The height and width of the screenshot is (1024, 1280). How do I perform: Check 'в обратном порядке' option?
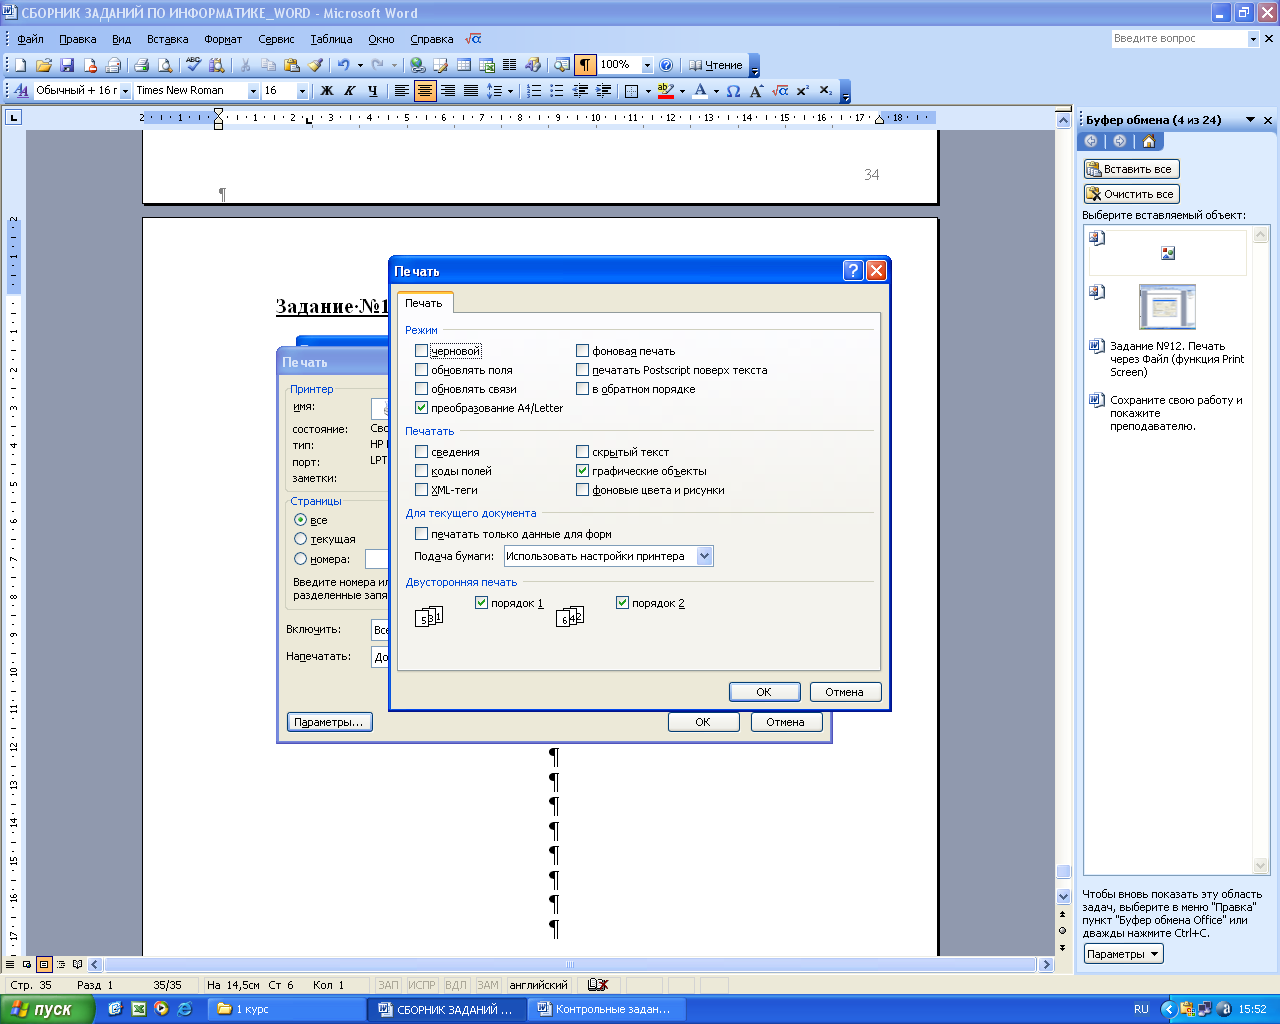582,389
